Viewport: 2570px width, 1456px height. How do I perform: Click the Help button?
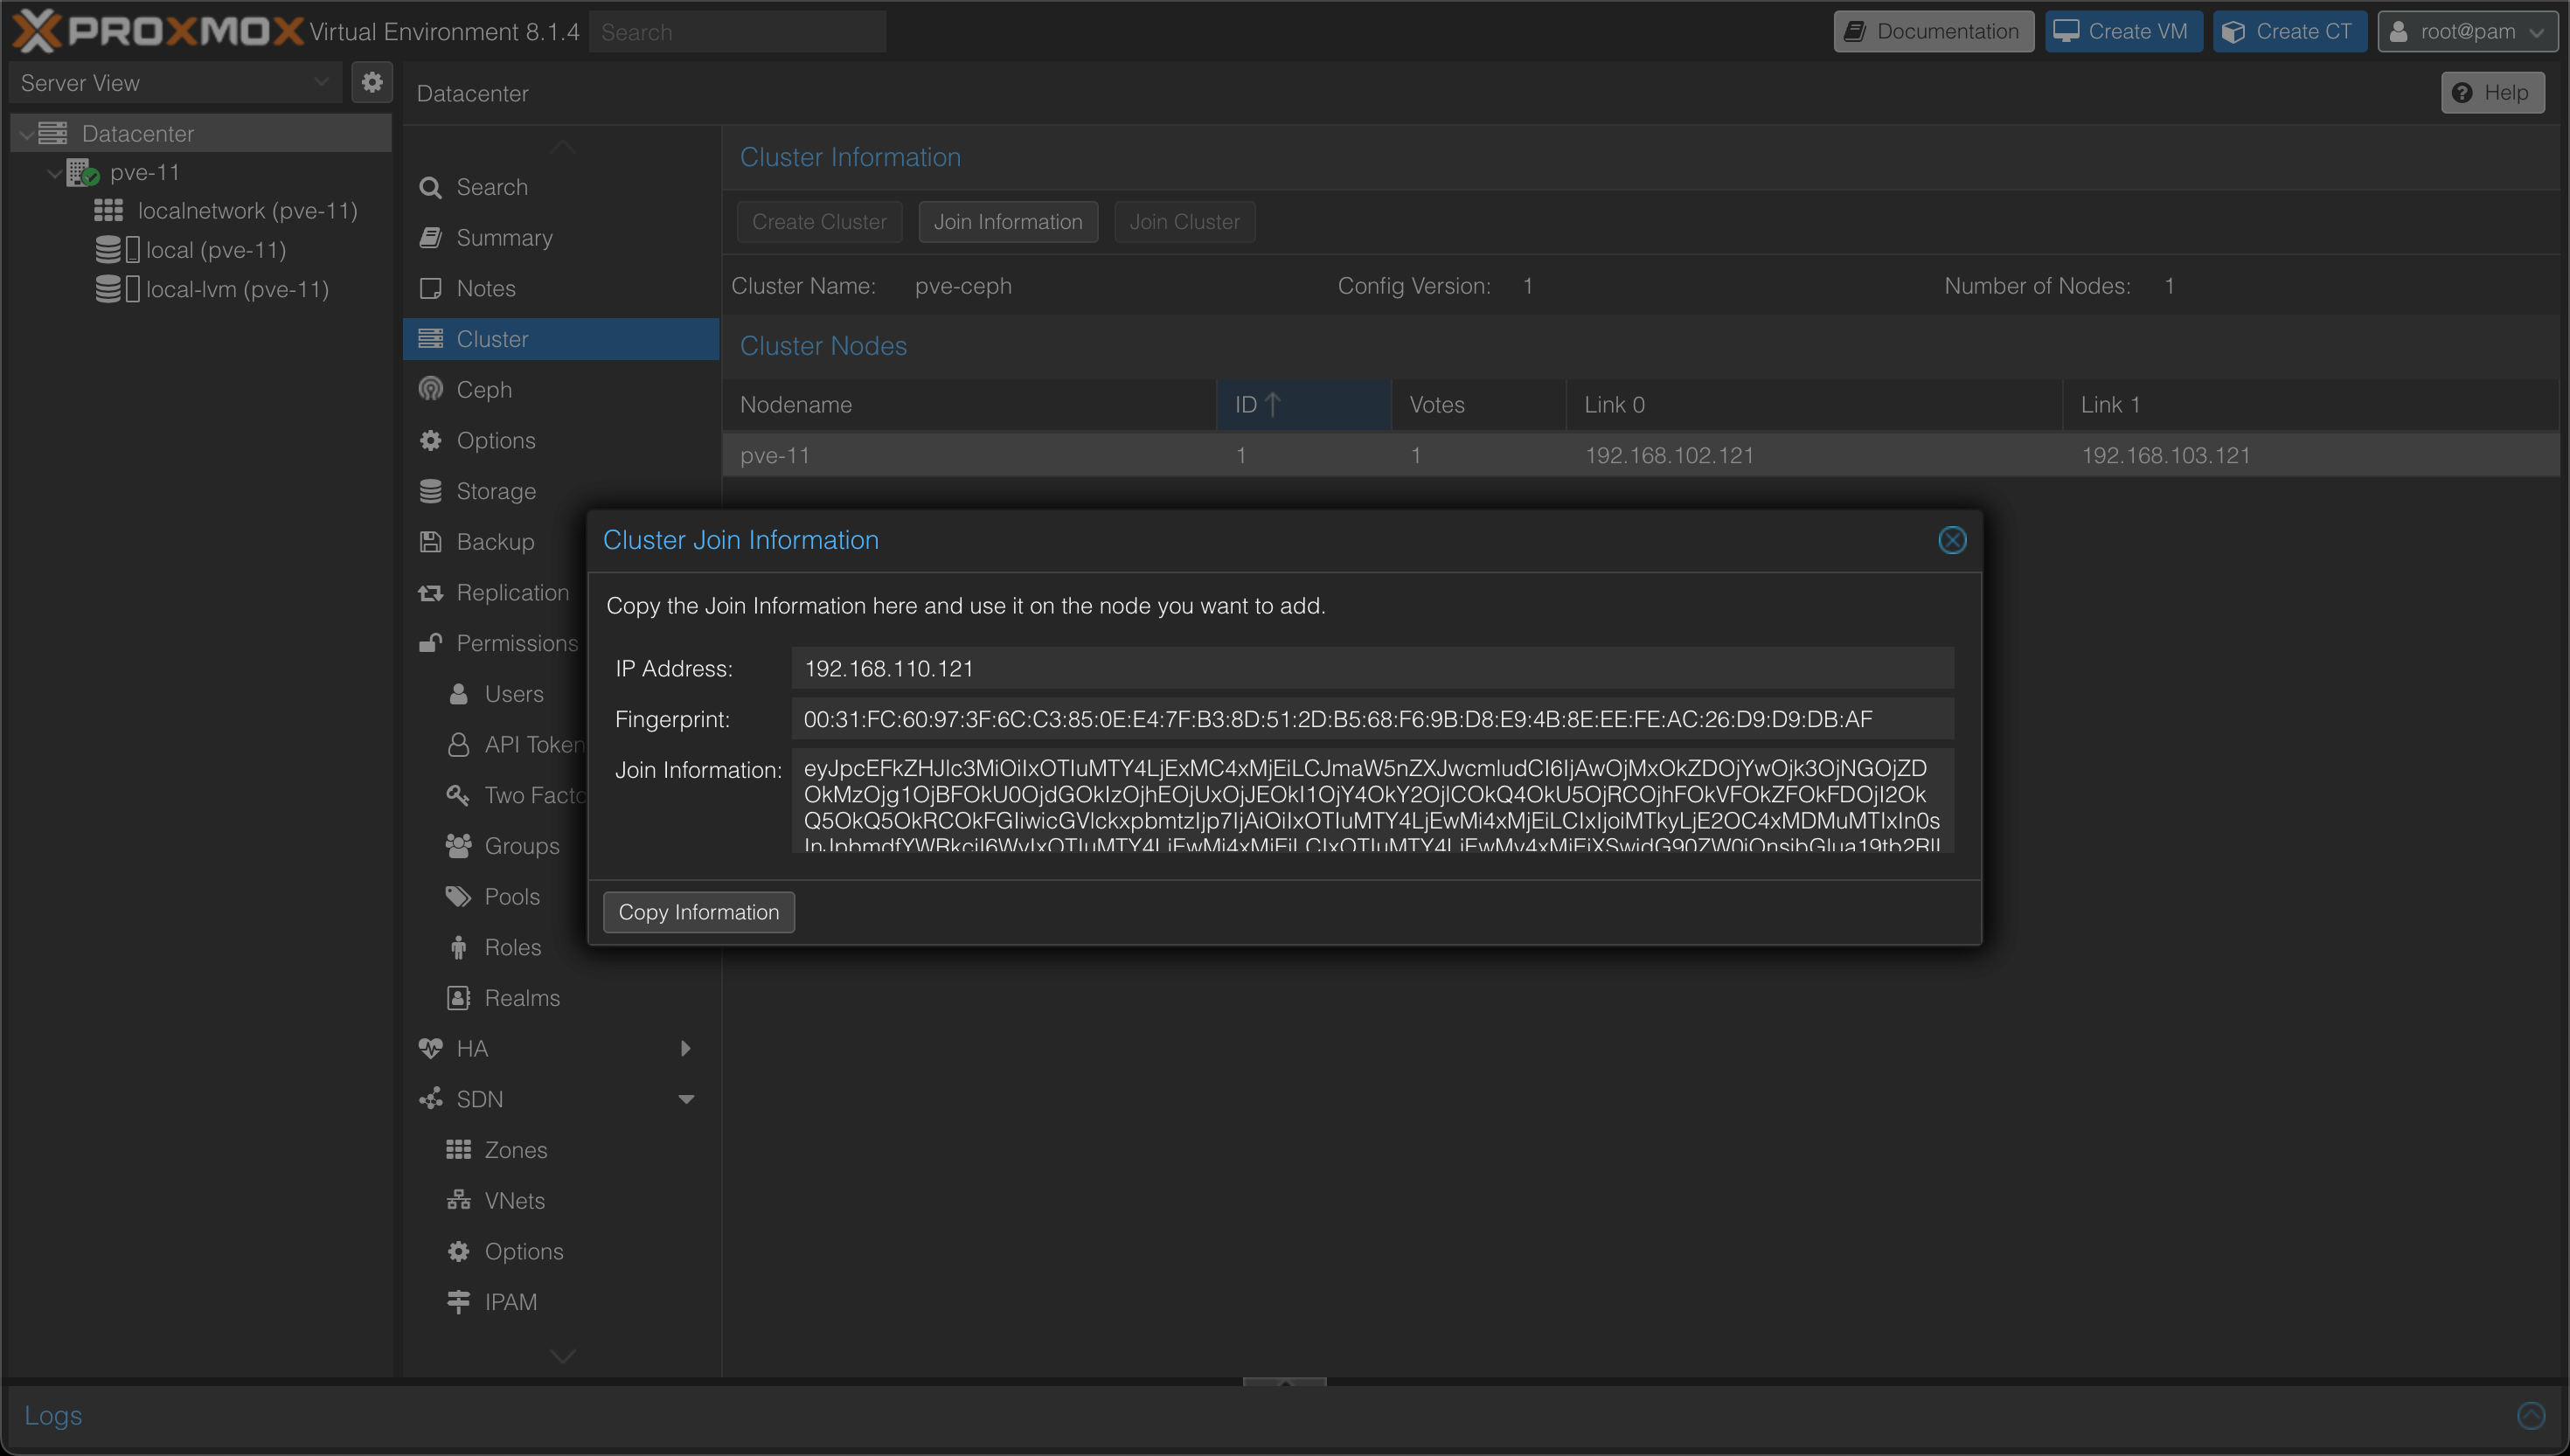pos(2492,93)
